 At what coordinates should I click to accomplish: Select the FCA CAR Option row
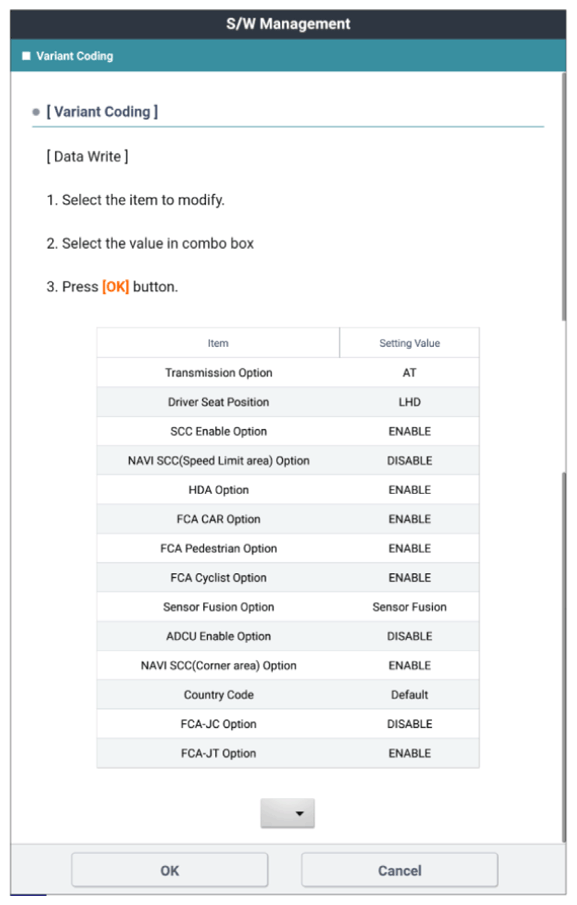coord(288,519)
